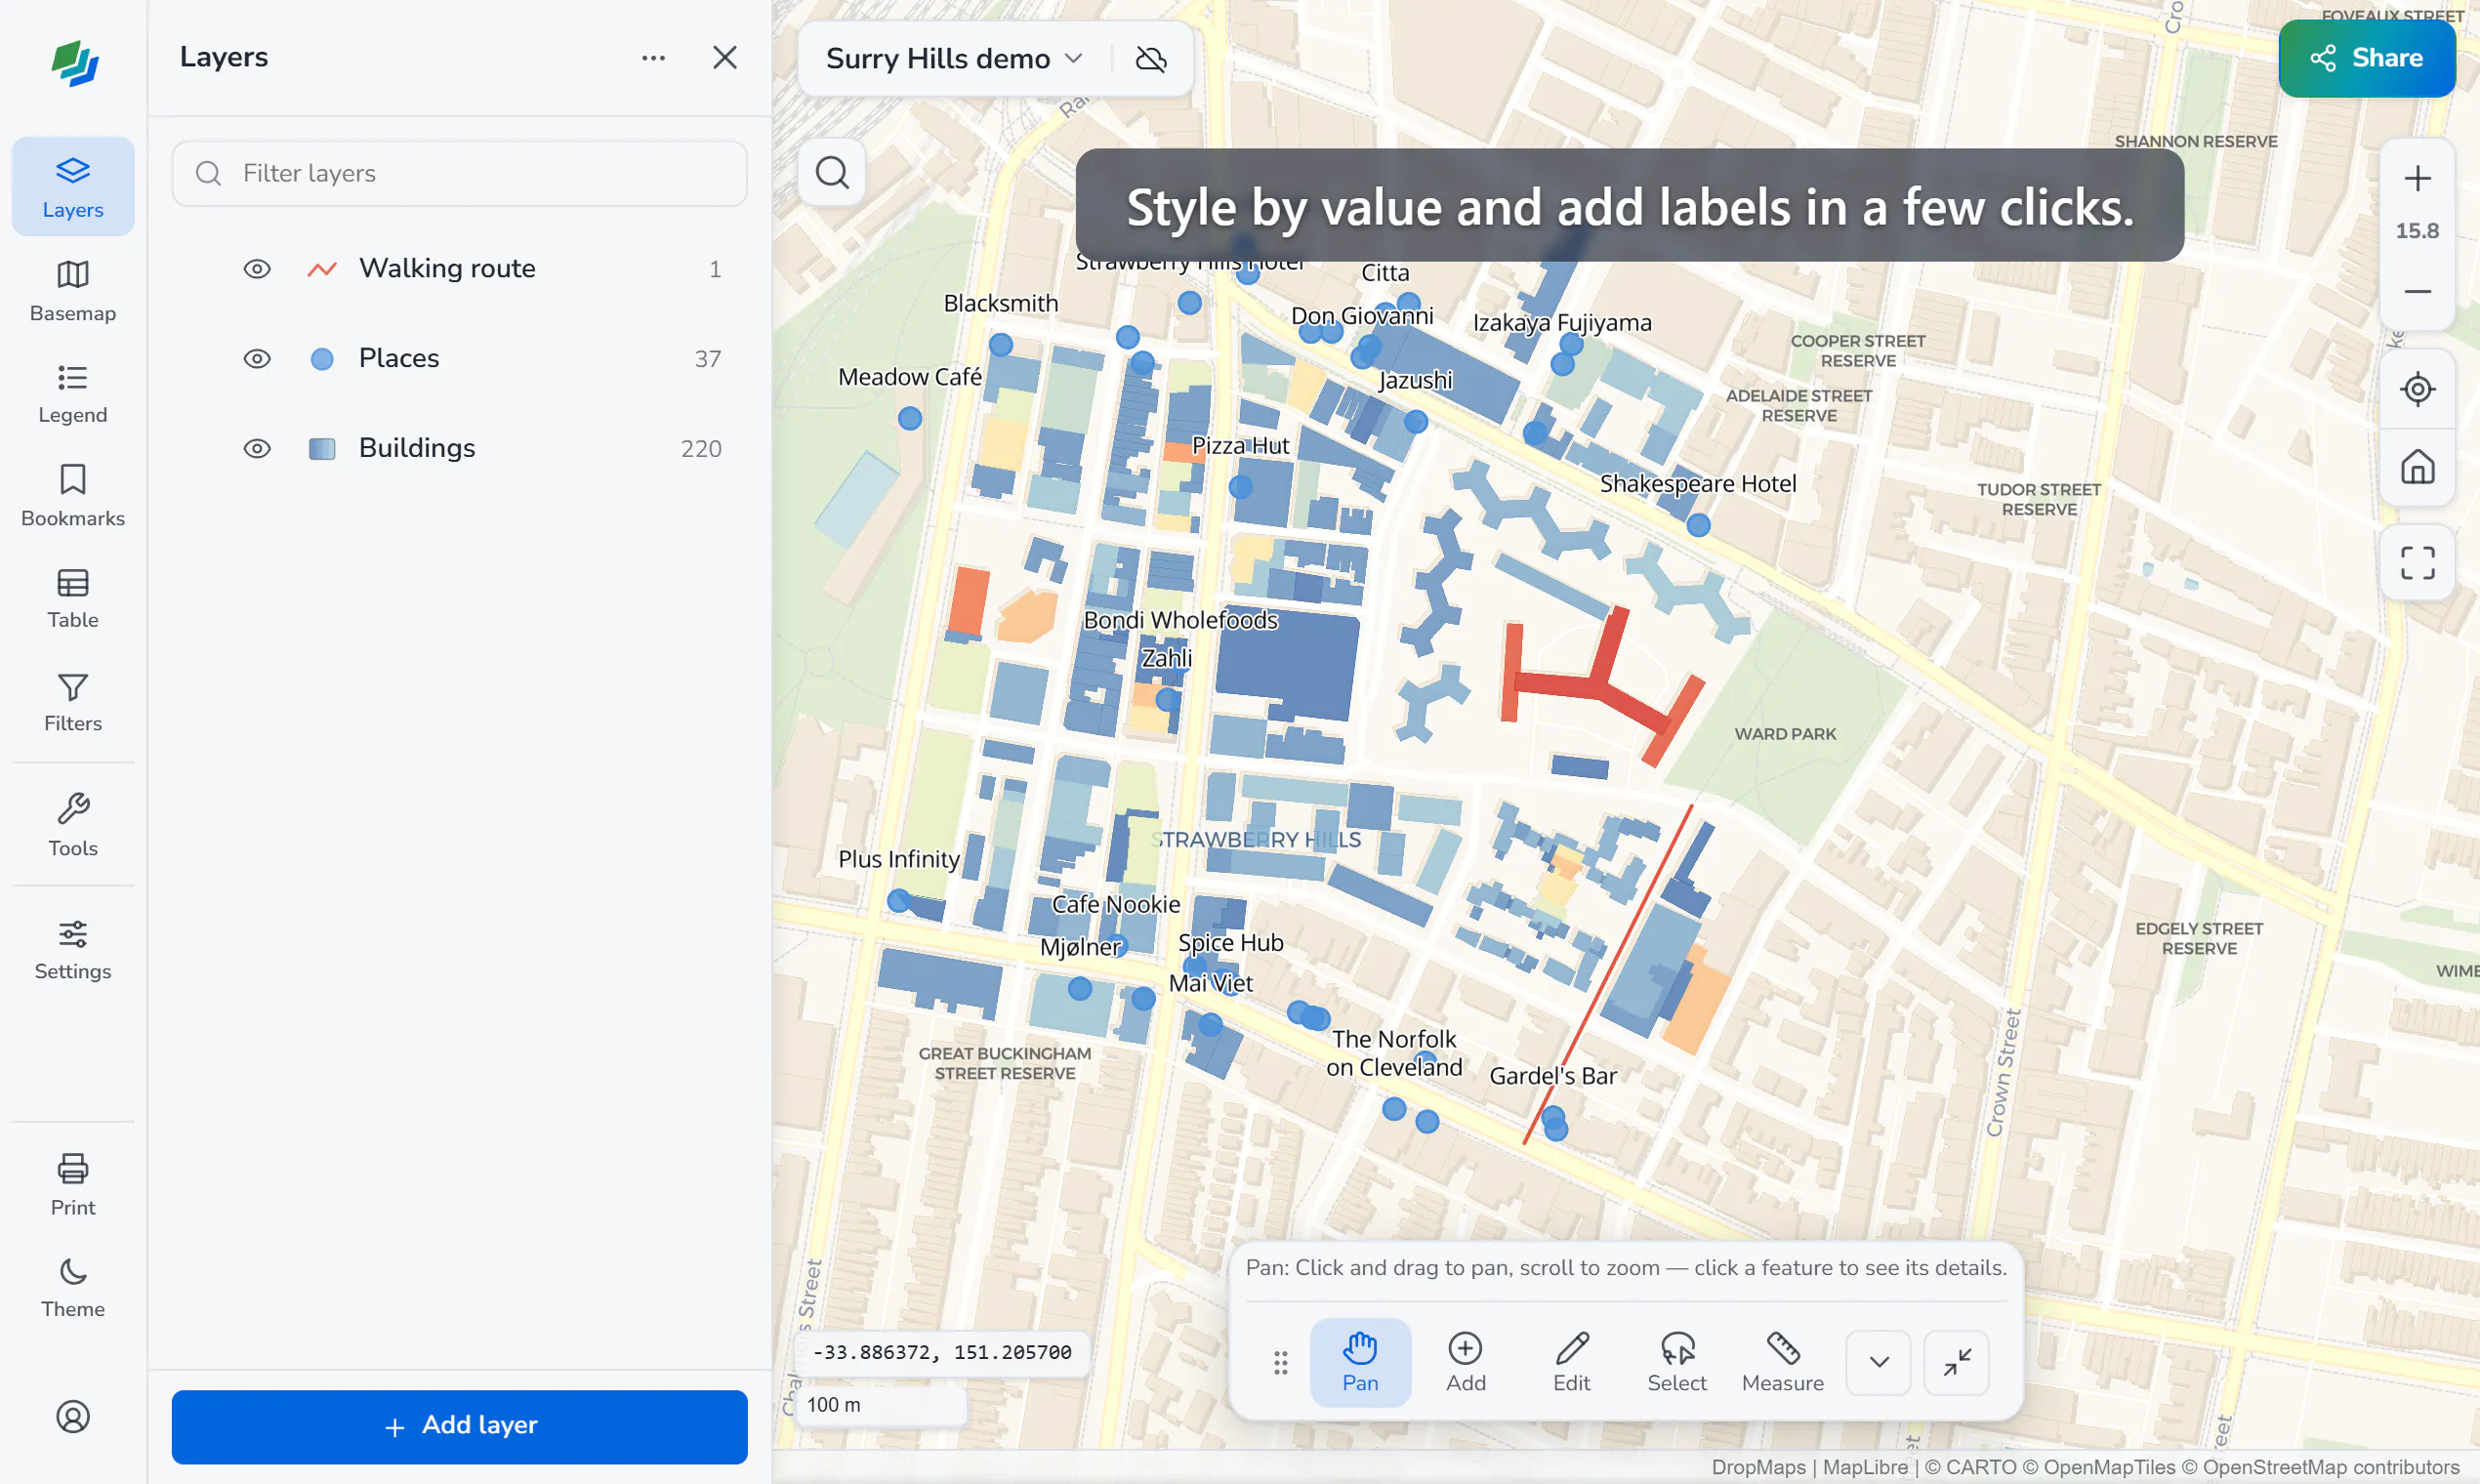Activate the Add feature tool
Screen dimensions: 2480x1484
click(x=1465, y=1362)
